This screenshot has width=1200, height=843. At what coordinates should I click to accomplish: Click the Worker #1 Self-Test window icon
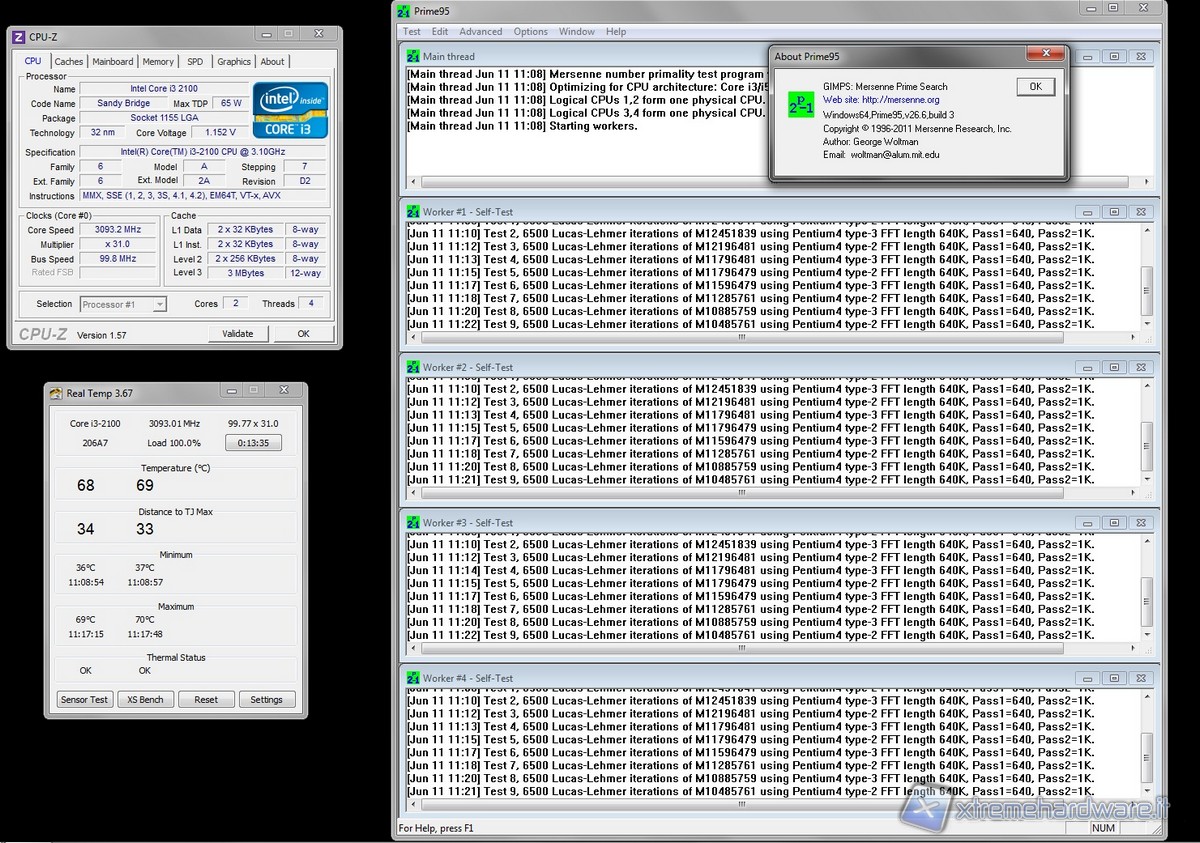(412, 211)
